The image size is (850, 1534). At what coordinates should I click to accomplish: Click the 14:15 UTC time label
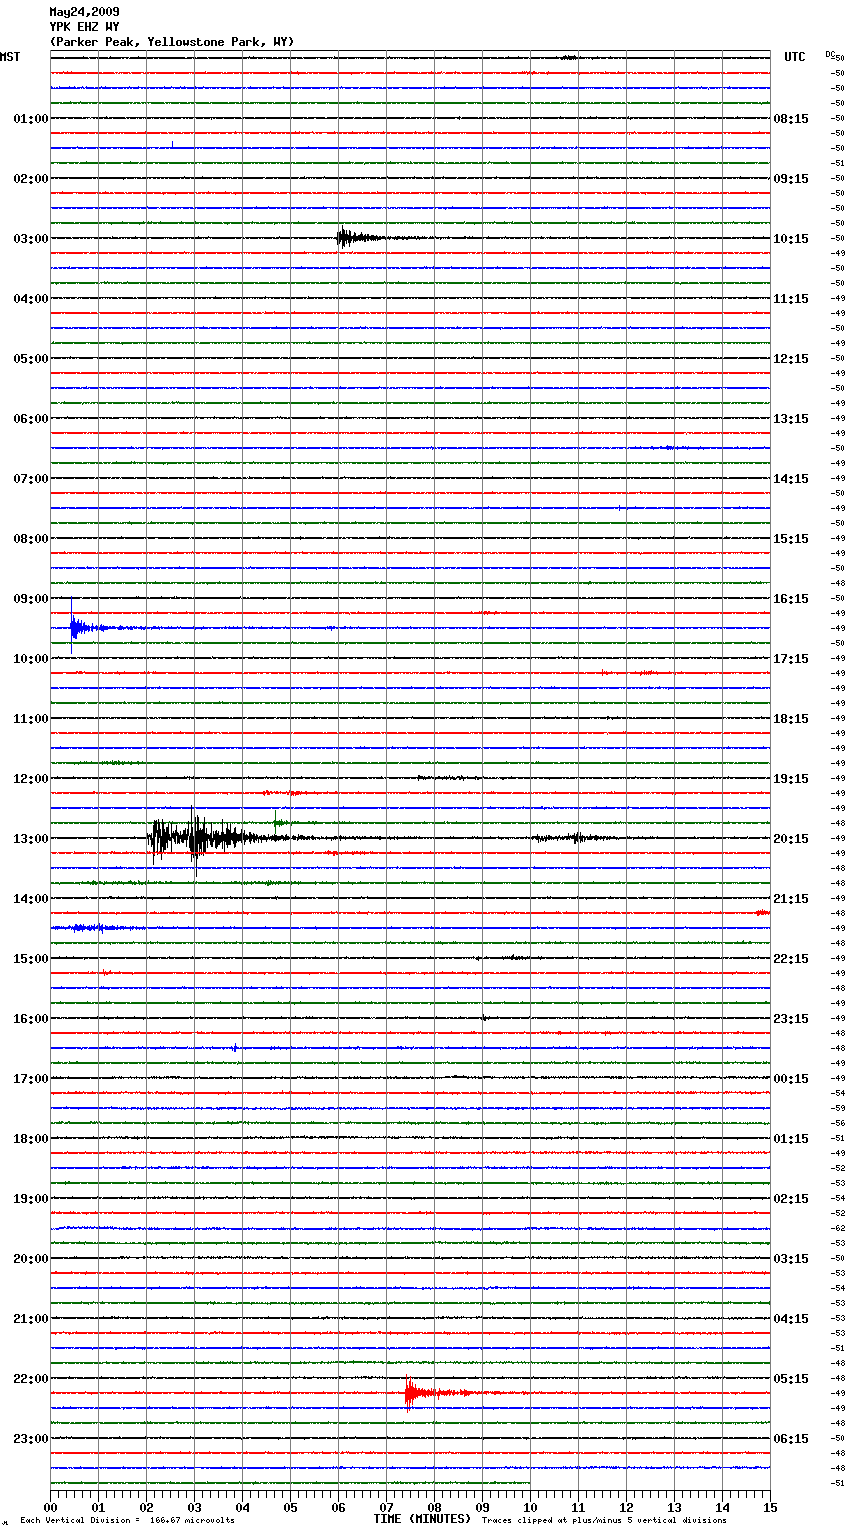791,479
